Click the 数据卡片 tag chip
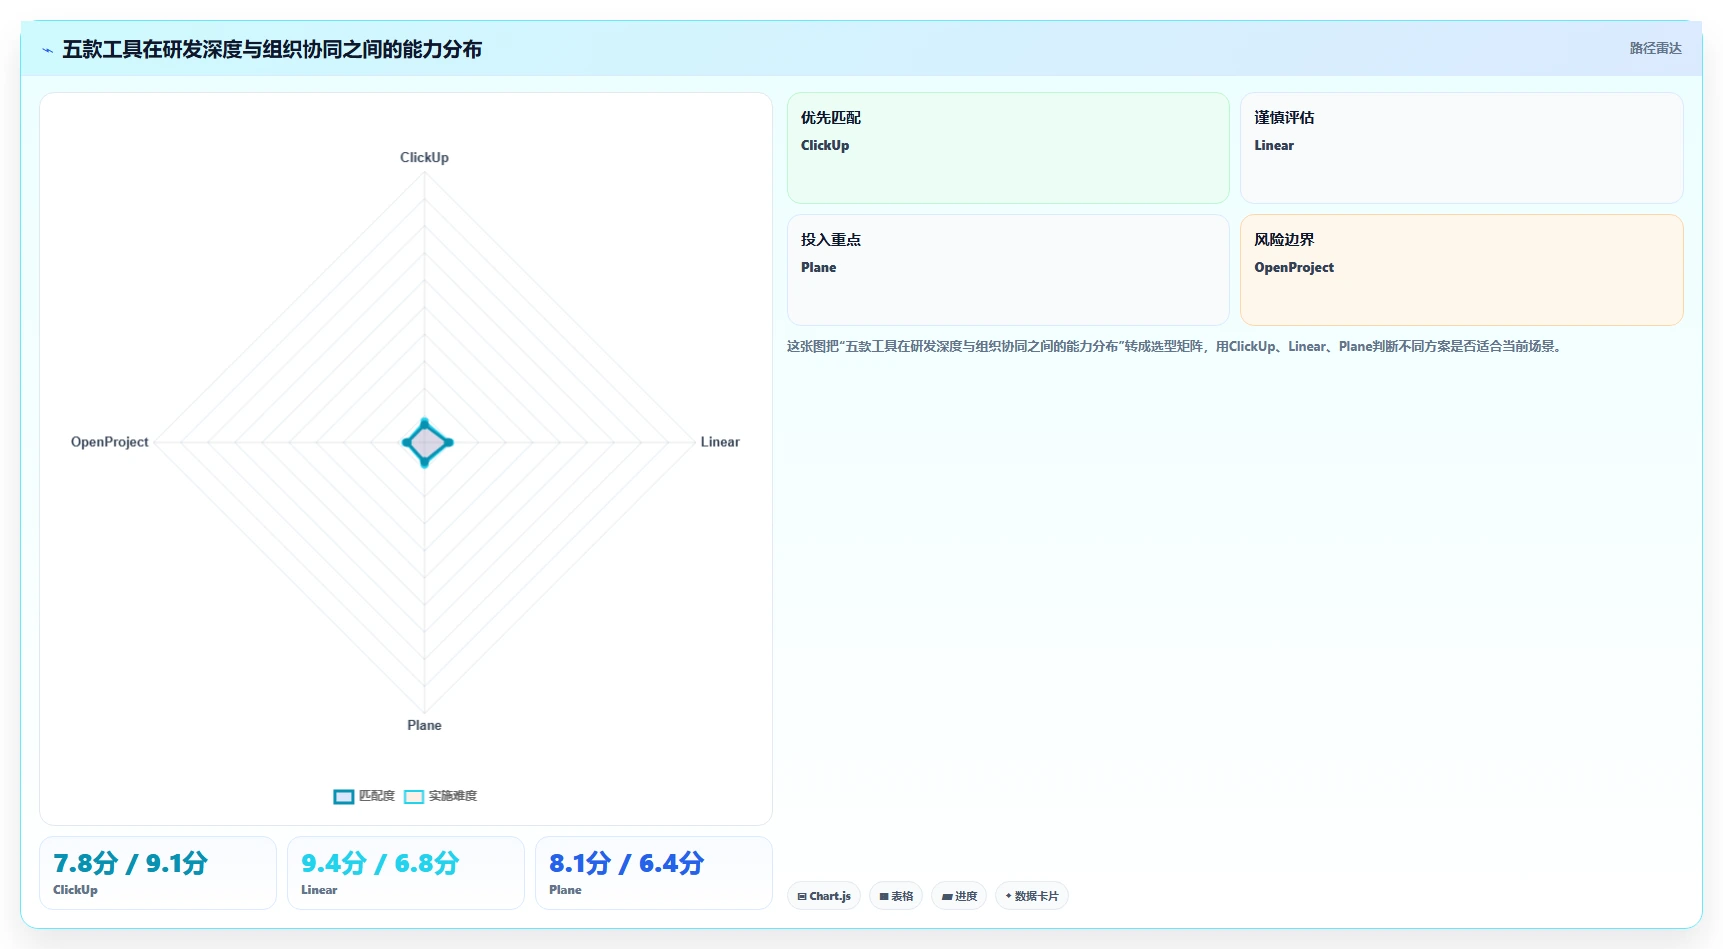Screen dimensions: 1723x949 [x=1032, y=896]
